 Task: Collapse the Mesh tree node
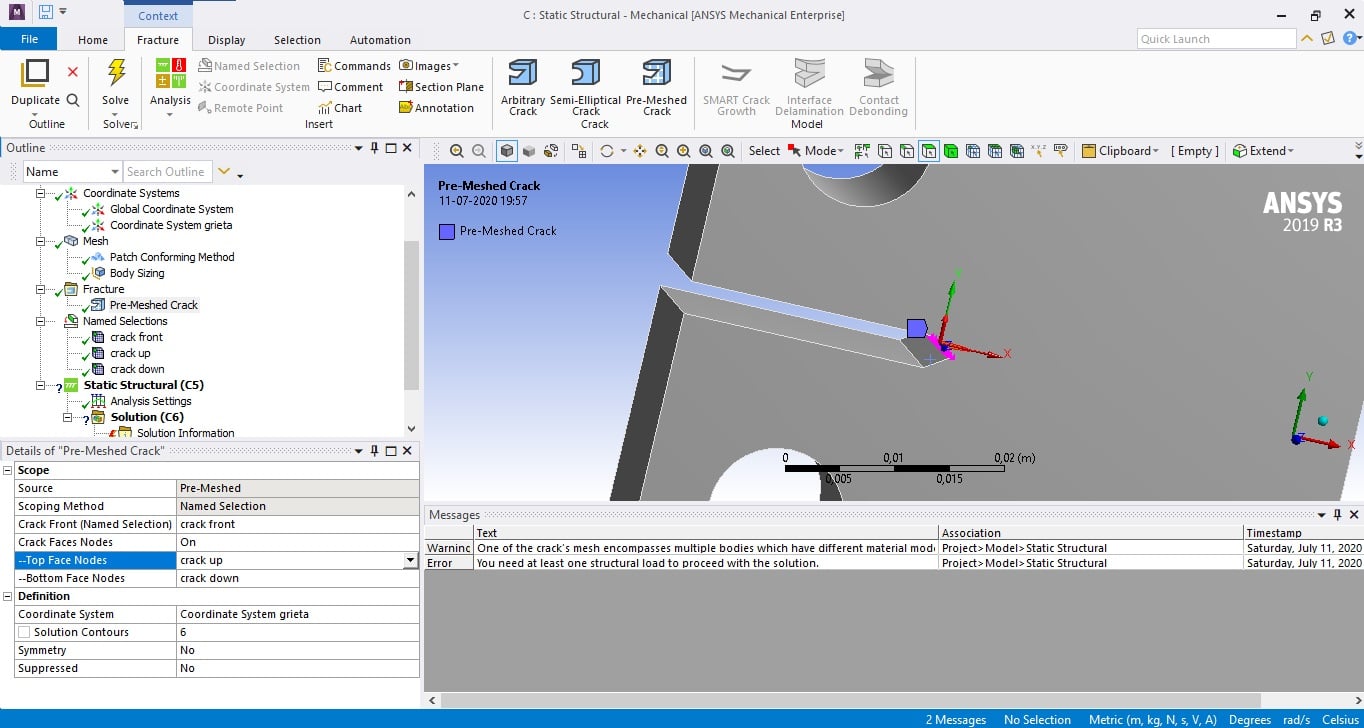click(x=41, y=241)
